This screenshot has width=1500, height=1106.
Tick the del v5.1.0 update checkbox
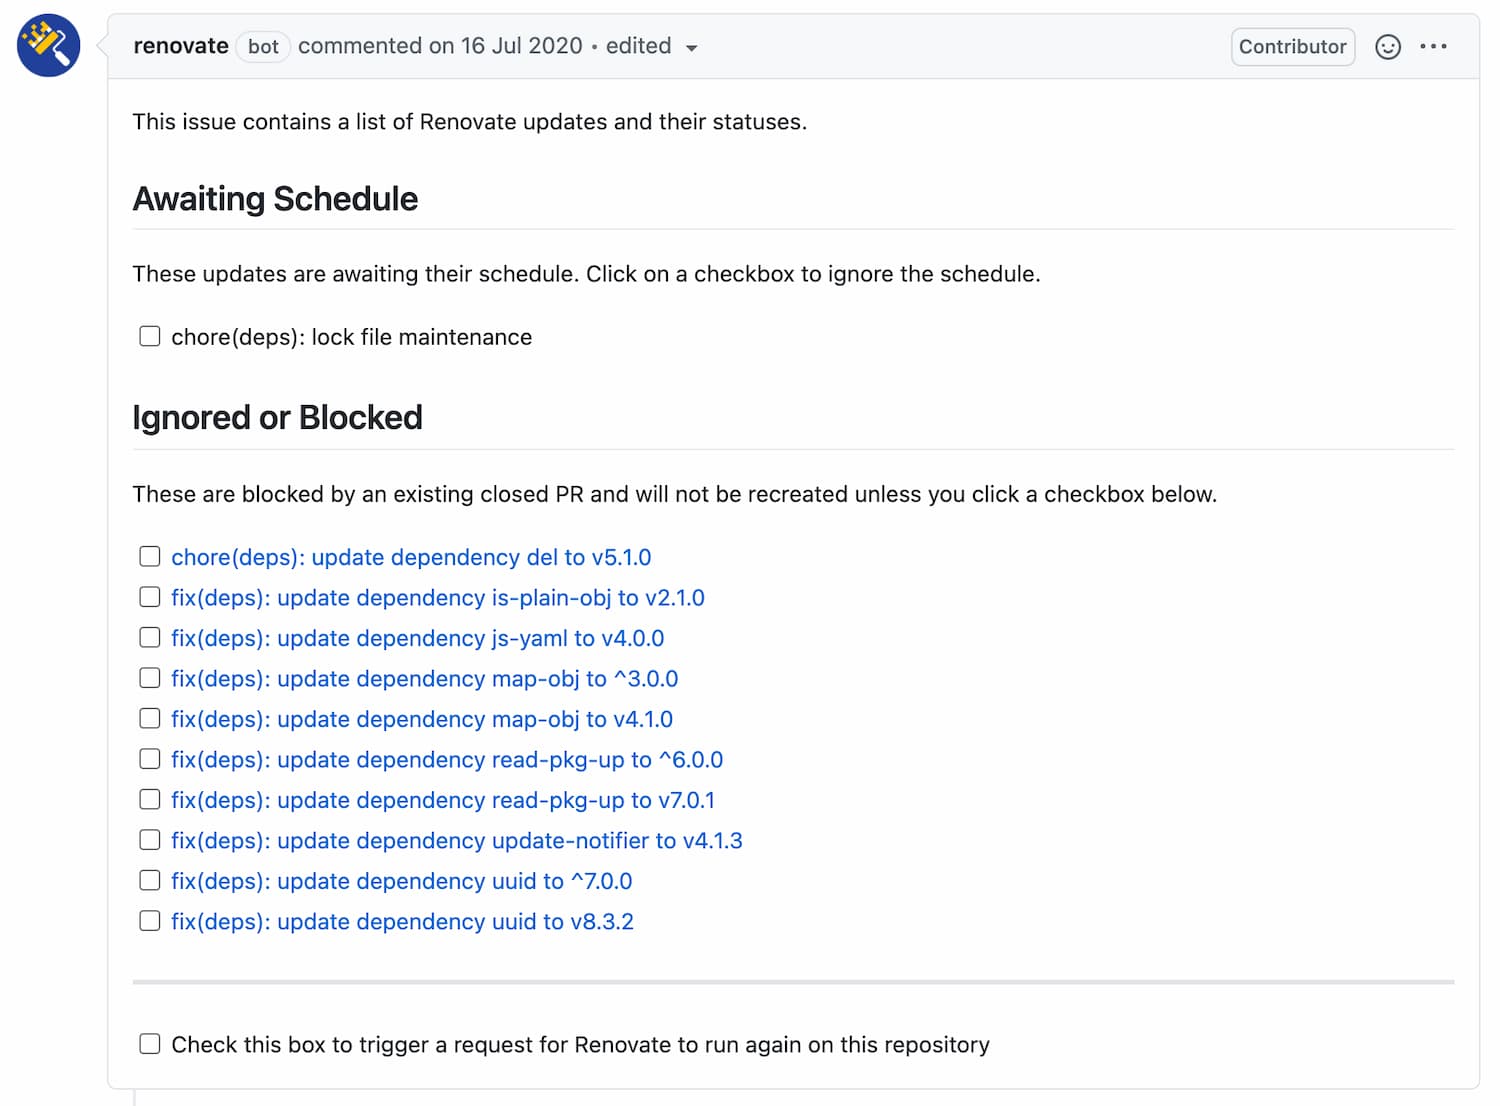point(150,556)
